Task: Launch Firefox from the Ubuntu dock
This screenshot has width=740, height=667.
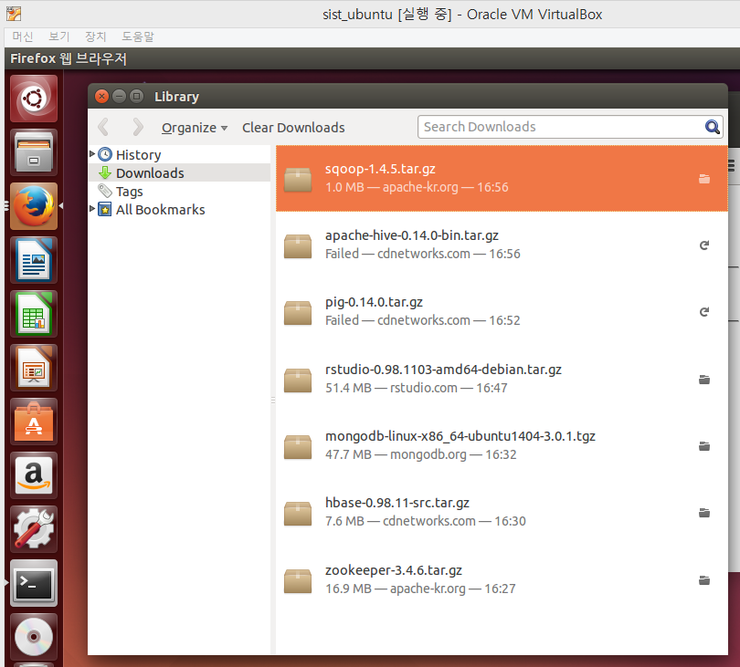Action: (x=34, y=206)
